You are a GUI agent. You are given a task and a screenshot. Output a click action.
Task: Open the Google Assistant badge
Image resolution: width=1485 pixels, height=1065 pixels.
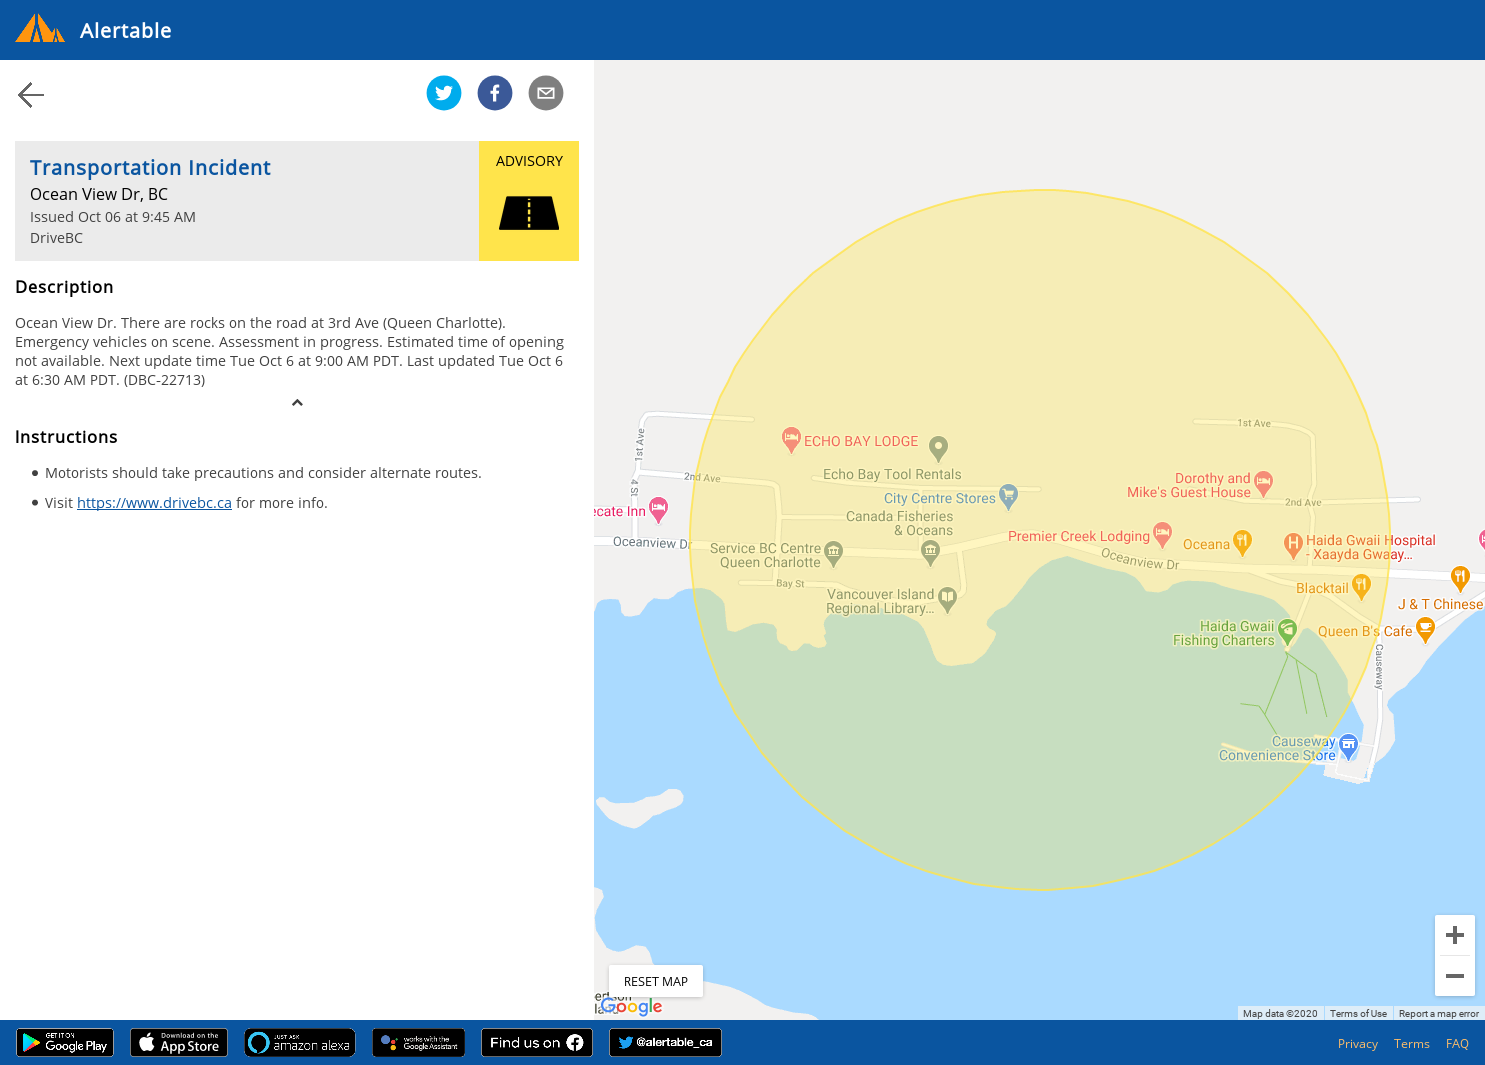(419, 1042)
